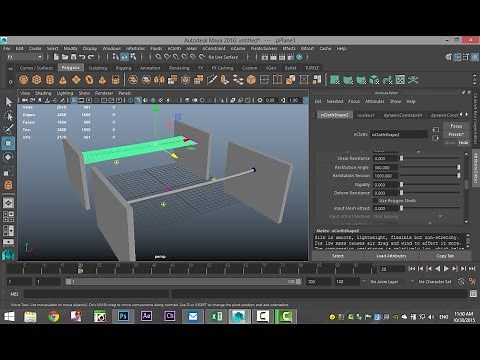The image size is (480, 360).
Task: Toggle the snap to grids icon
Action: [158, 57]
